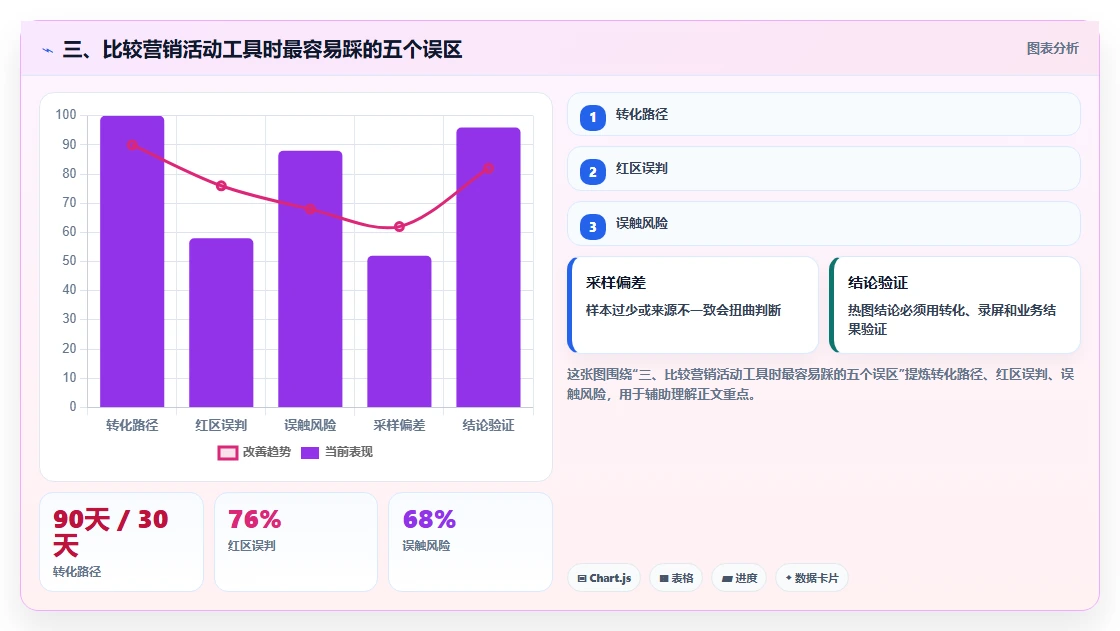Click the summary paragraph starting with 这张图围绕
Viewport: 1120px width, 631px height.
[x=820, y=384]
